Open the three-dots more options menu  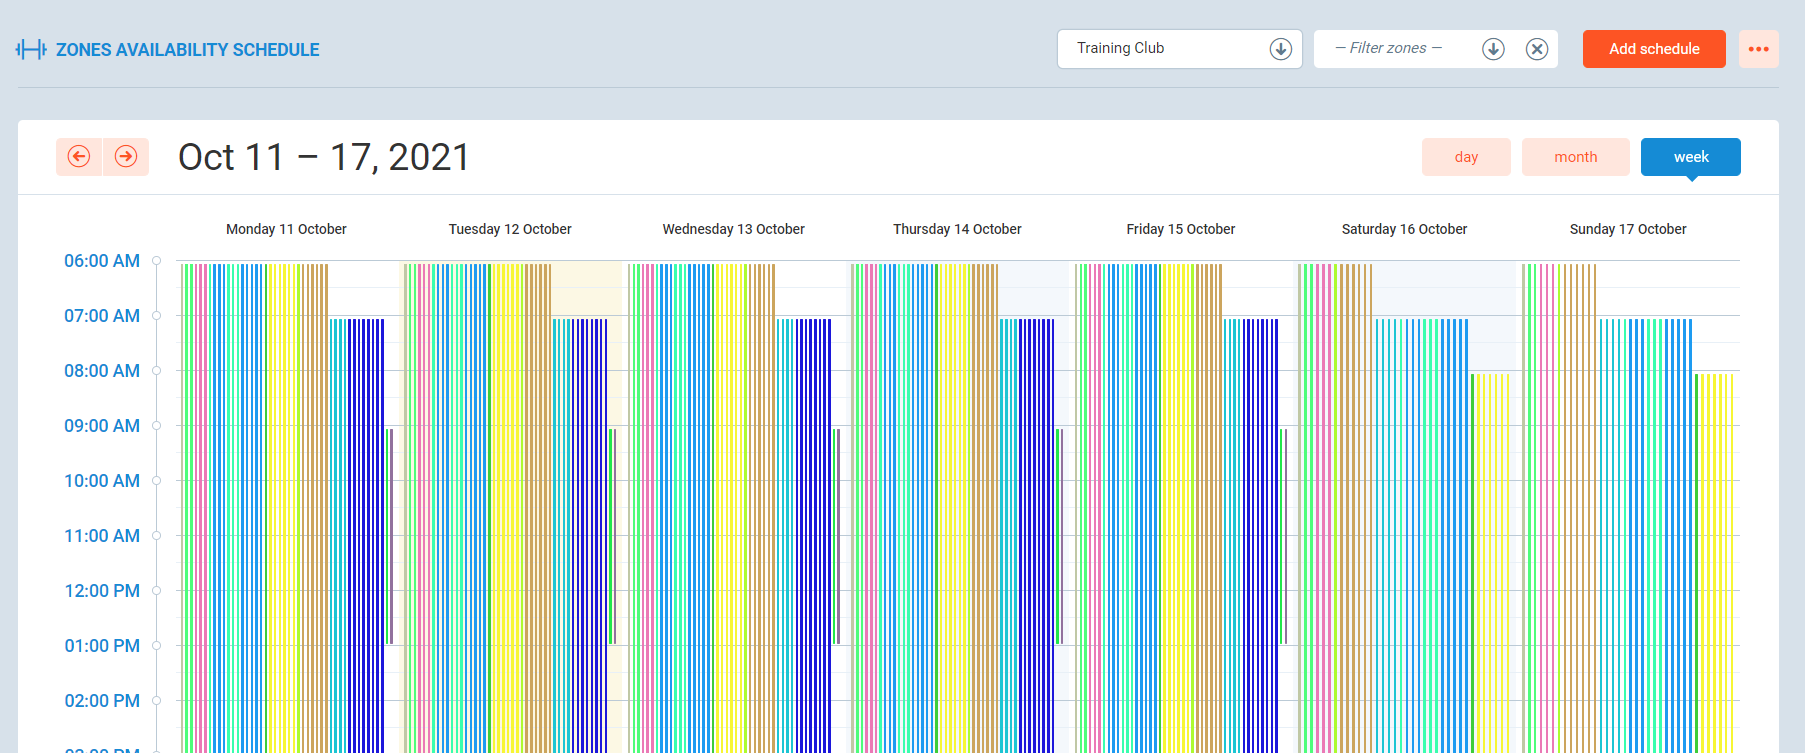(1758, 49)
